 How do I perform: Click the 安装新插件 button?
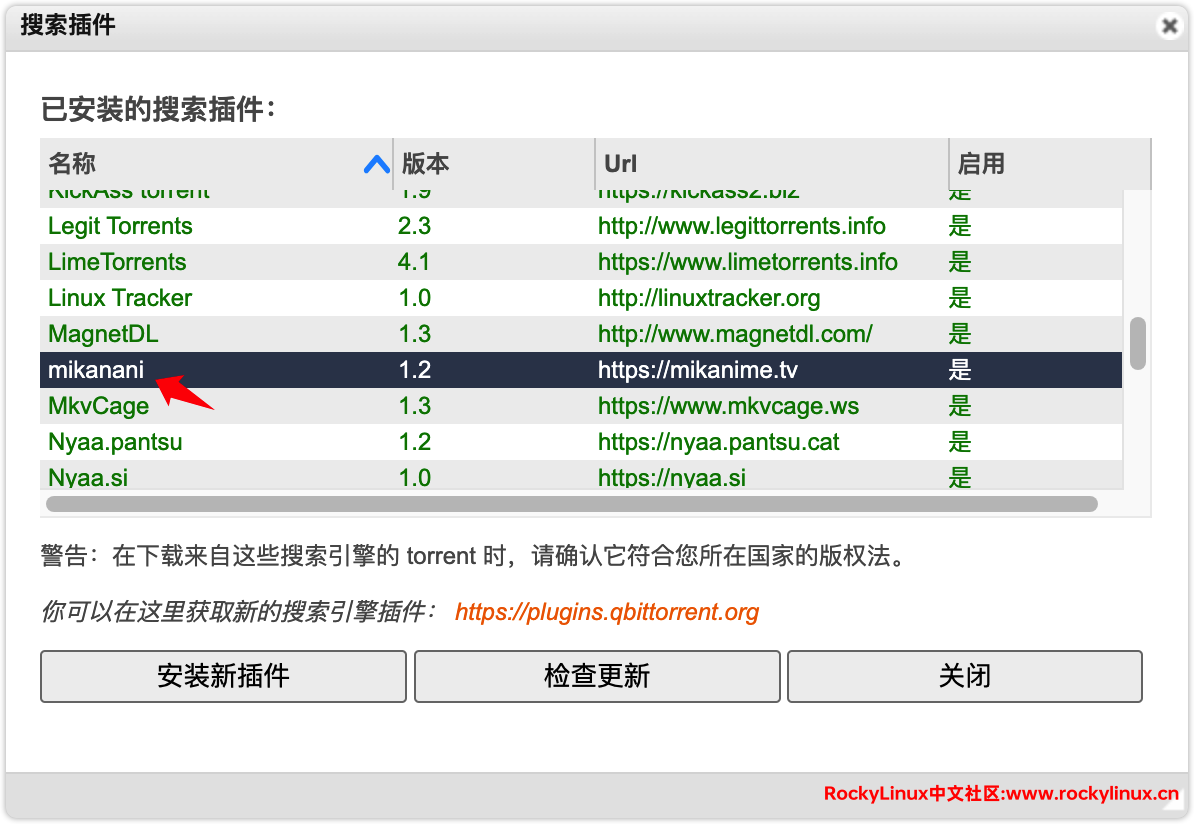click(x=223, y=676)
